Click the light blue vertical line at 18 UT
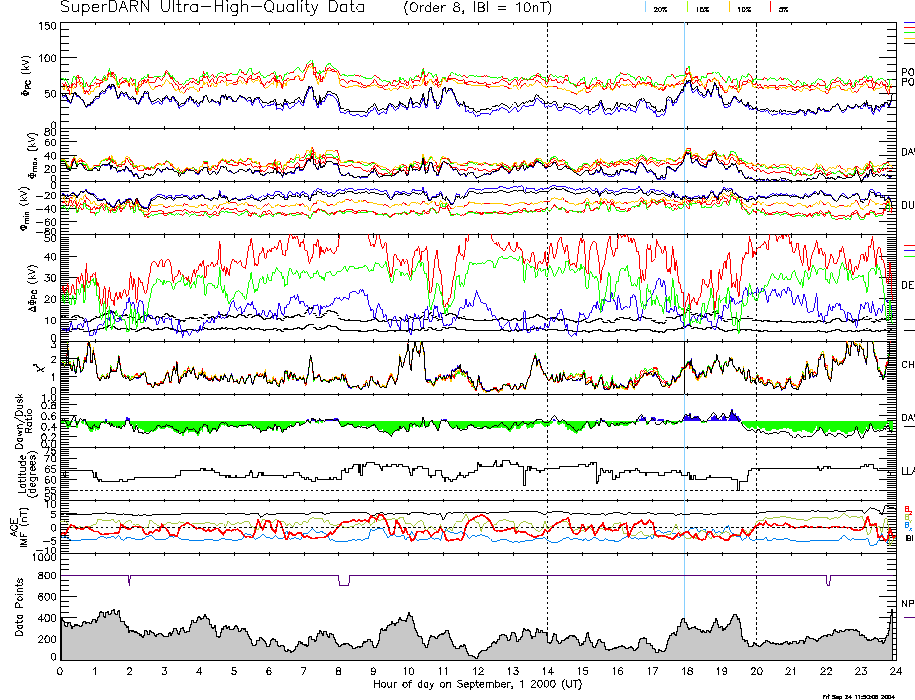 pyautogui.click(x=684, y=300)
